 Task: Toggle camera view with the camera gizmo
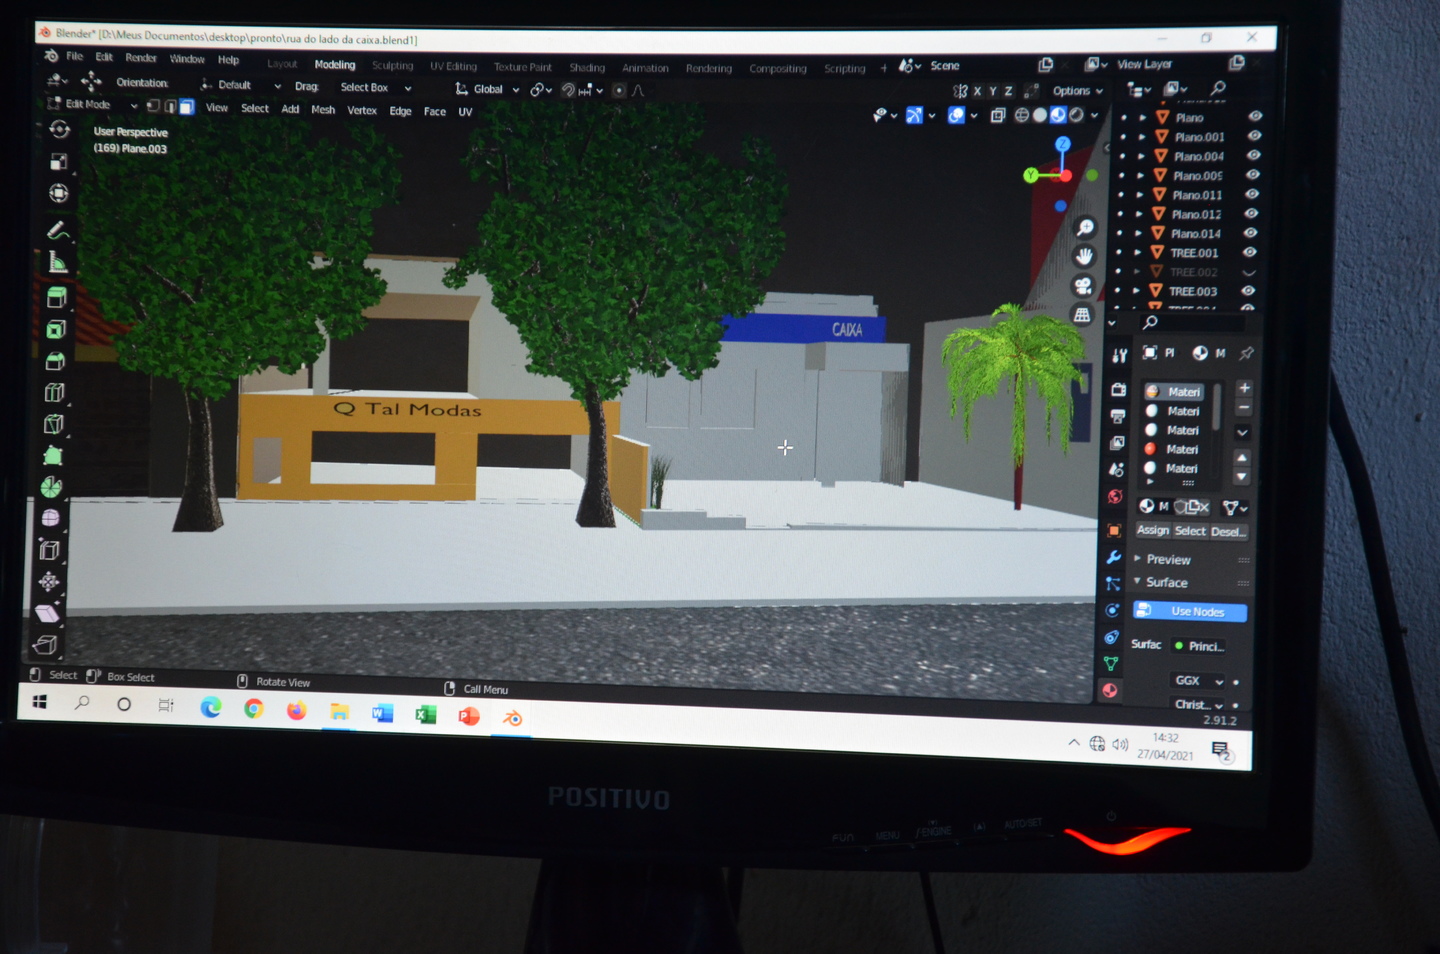(1083, 286)
